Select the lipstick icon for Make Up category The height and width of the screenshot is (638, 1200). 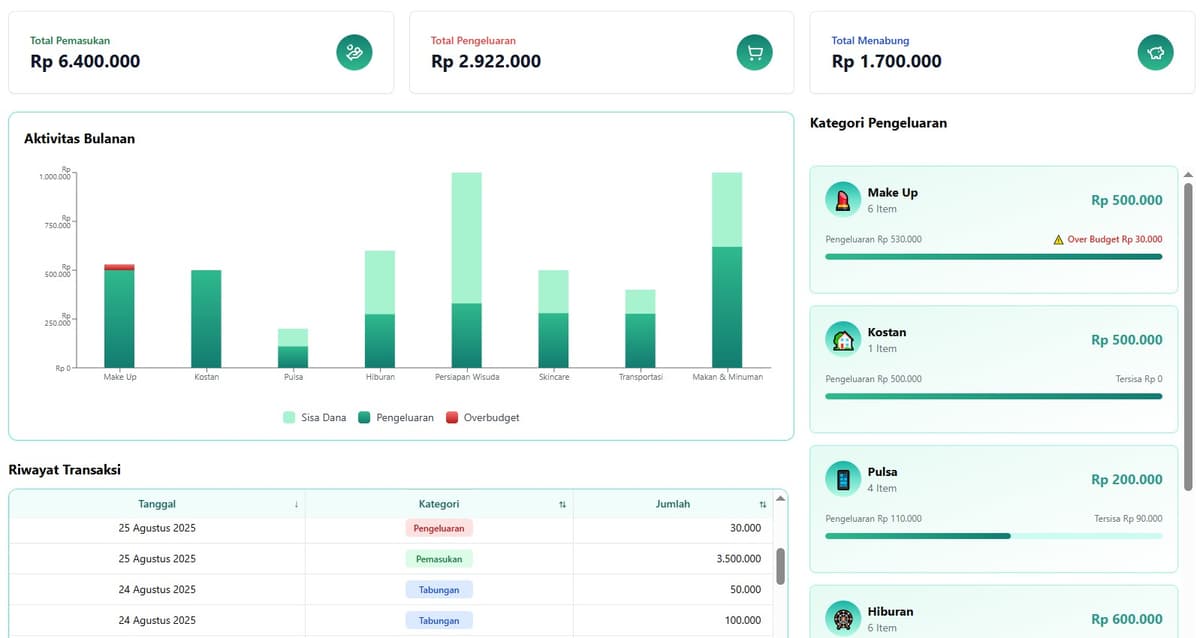(x=842, y=198)
